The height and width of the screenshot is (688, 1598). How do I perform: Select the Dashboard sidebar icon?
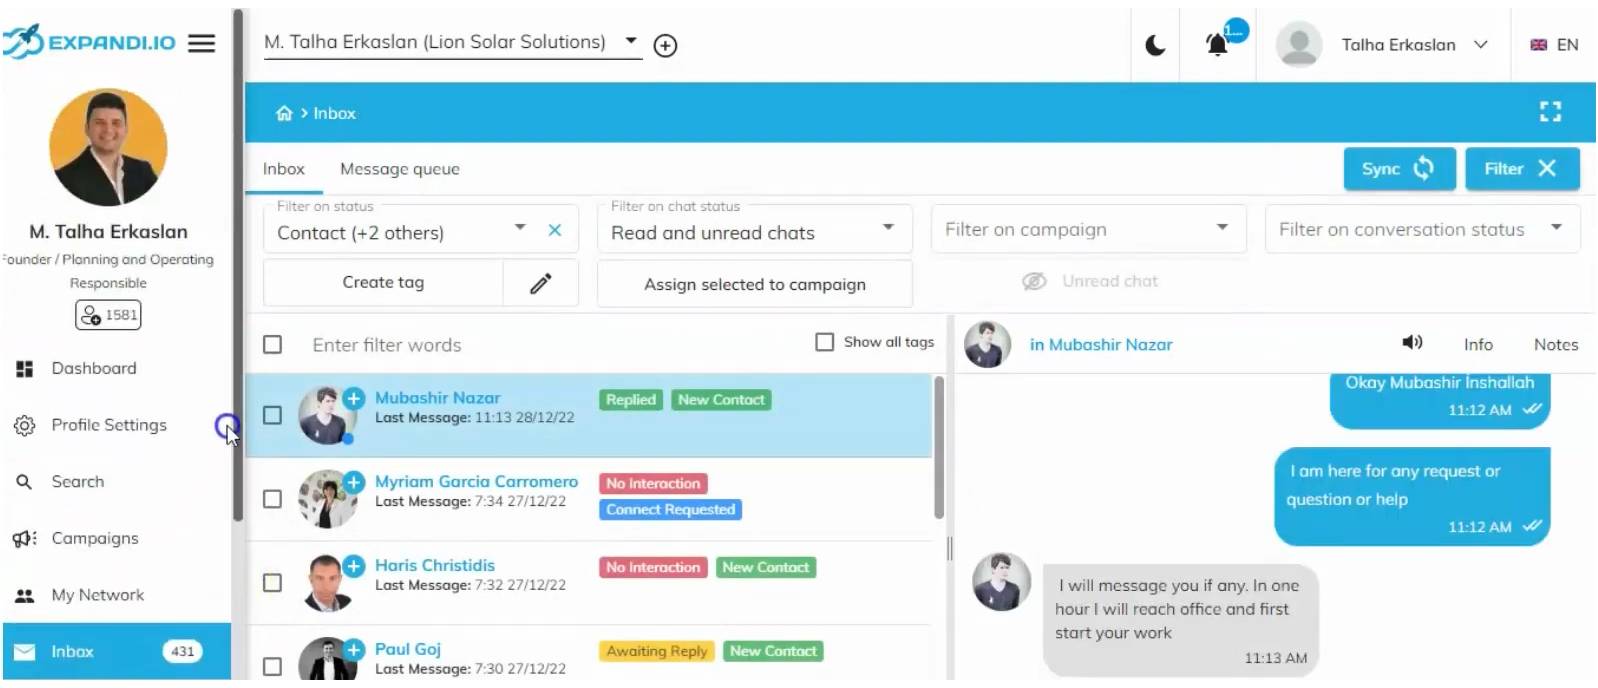(24, 368)
